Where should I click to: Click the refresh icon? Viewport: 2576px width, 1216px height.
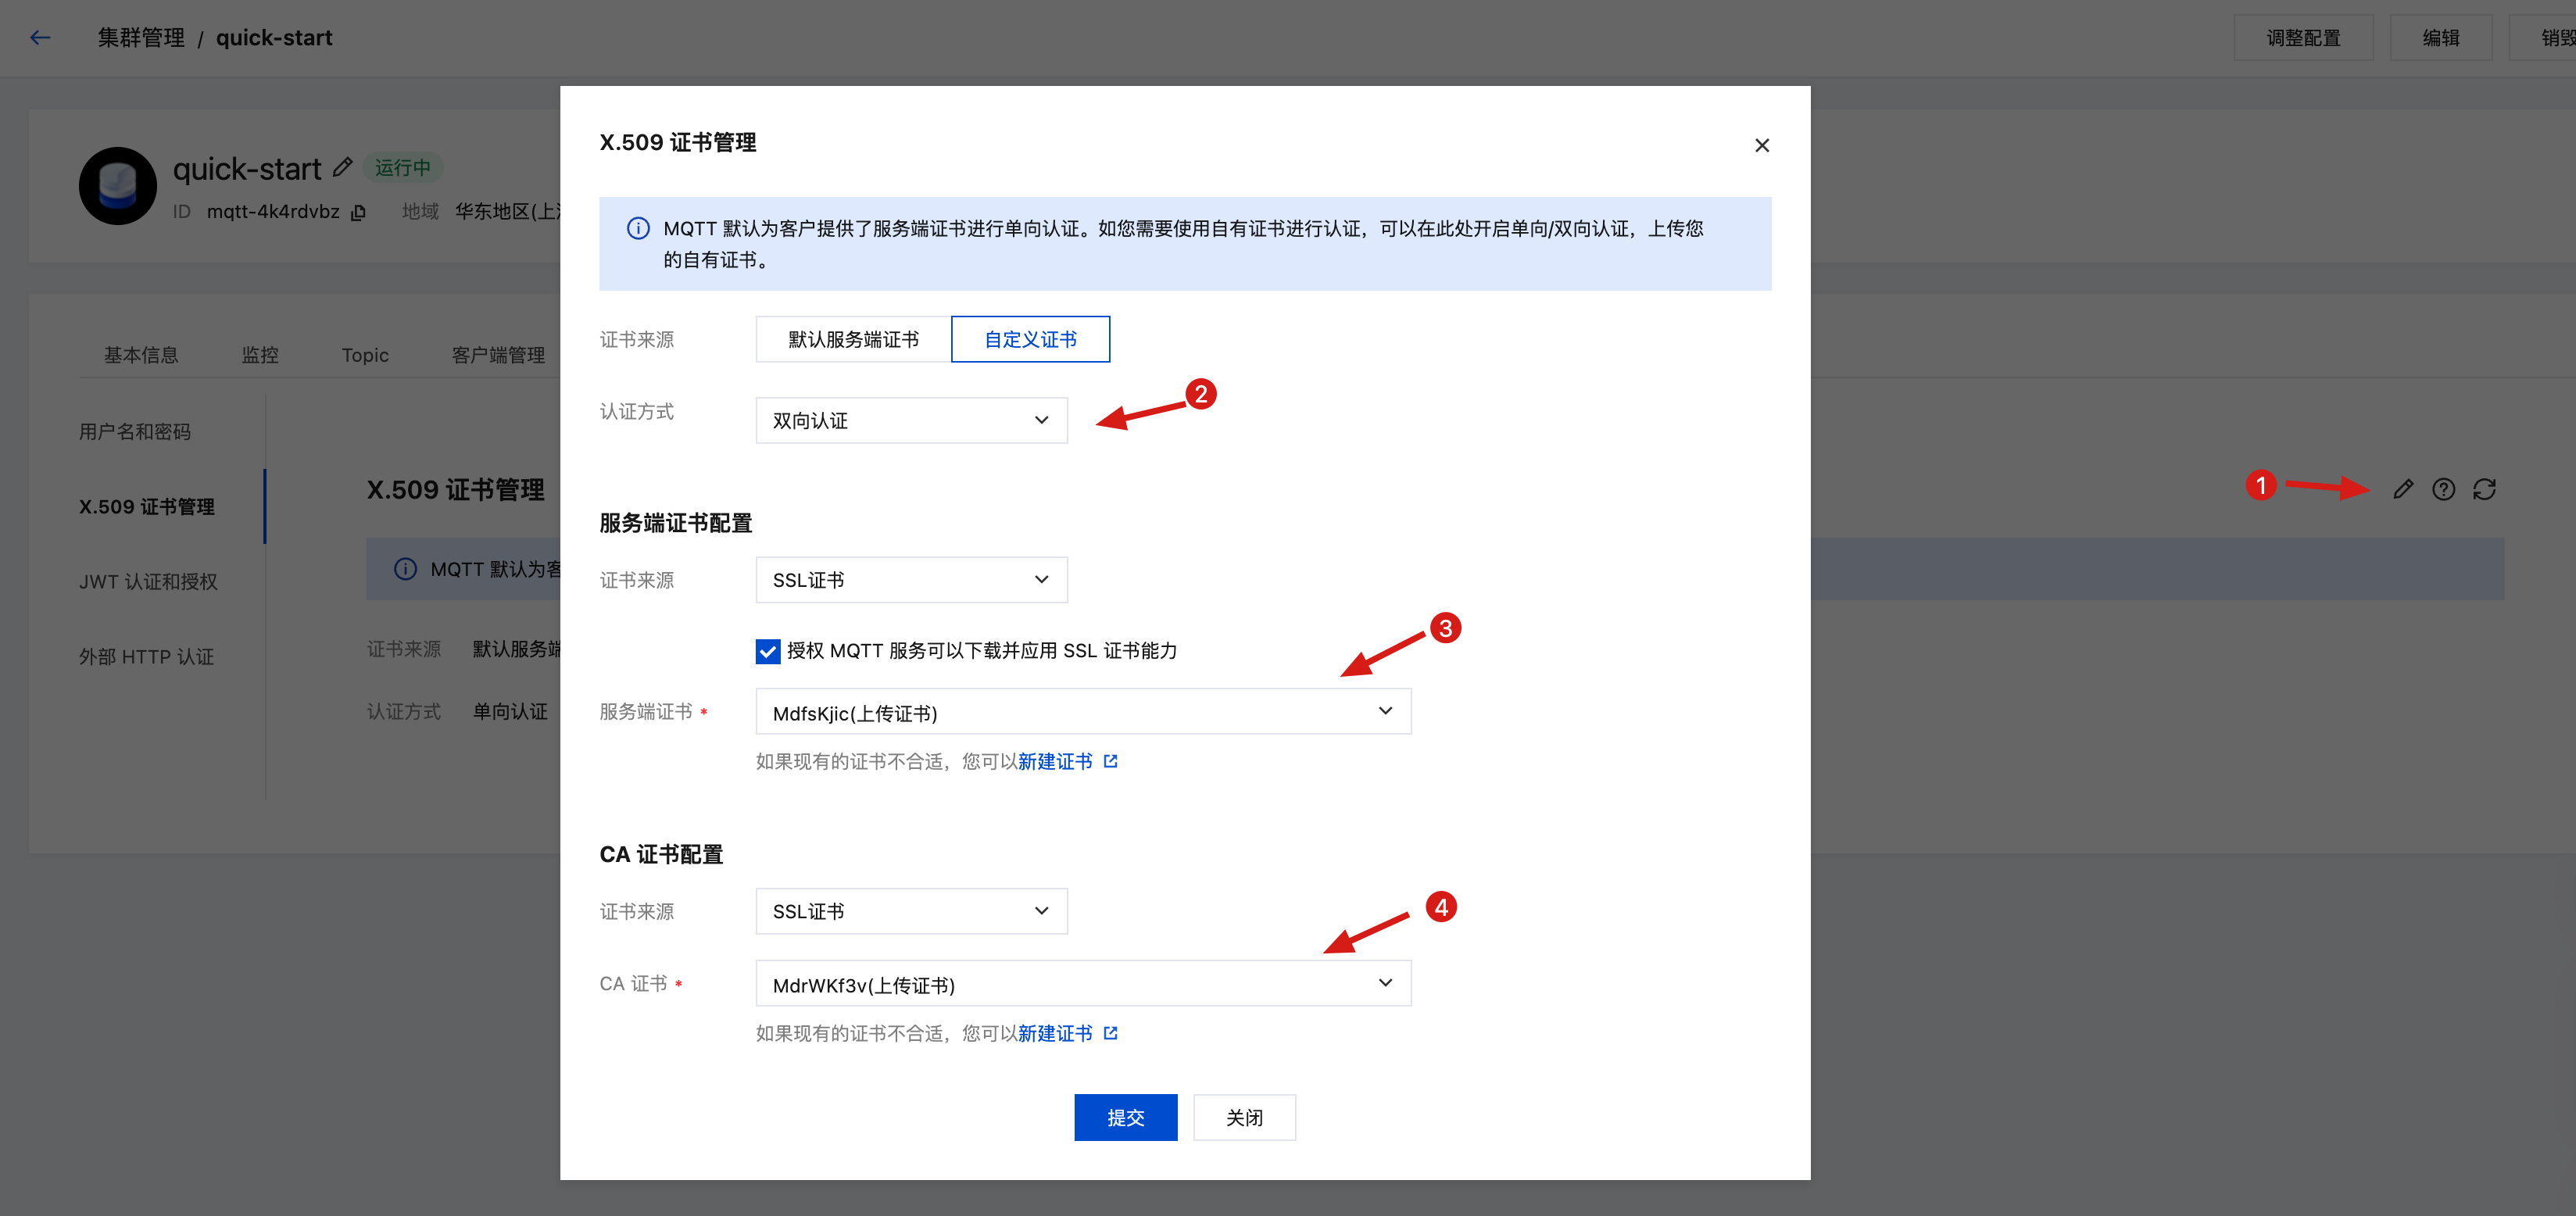click(x=2484, y=489)
